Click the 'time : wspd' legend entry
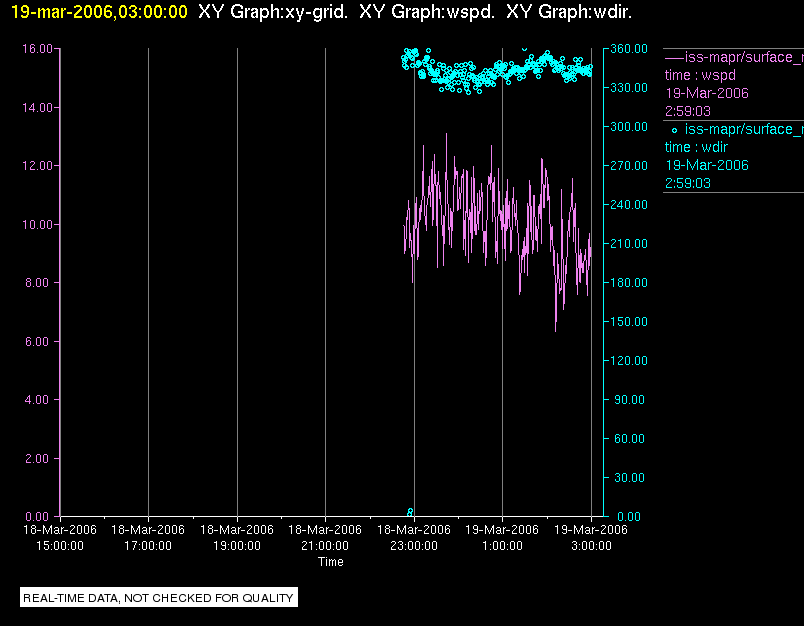The height and width of the screenshot is (626, 804). pos(700,75)
